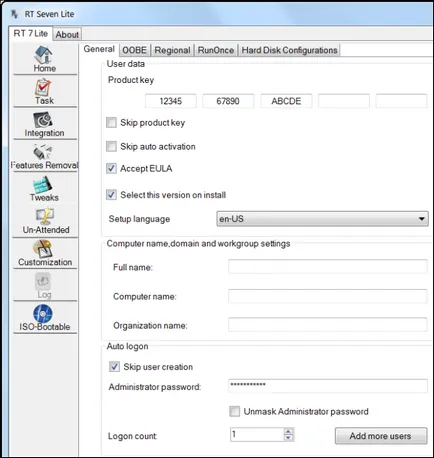Select the Un-Attended section icon

(45, 216)
